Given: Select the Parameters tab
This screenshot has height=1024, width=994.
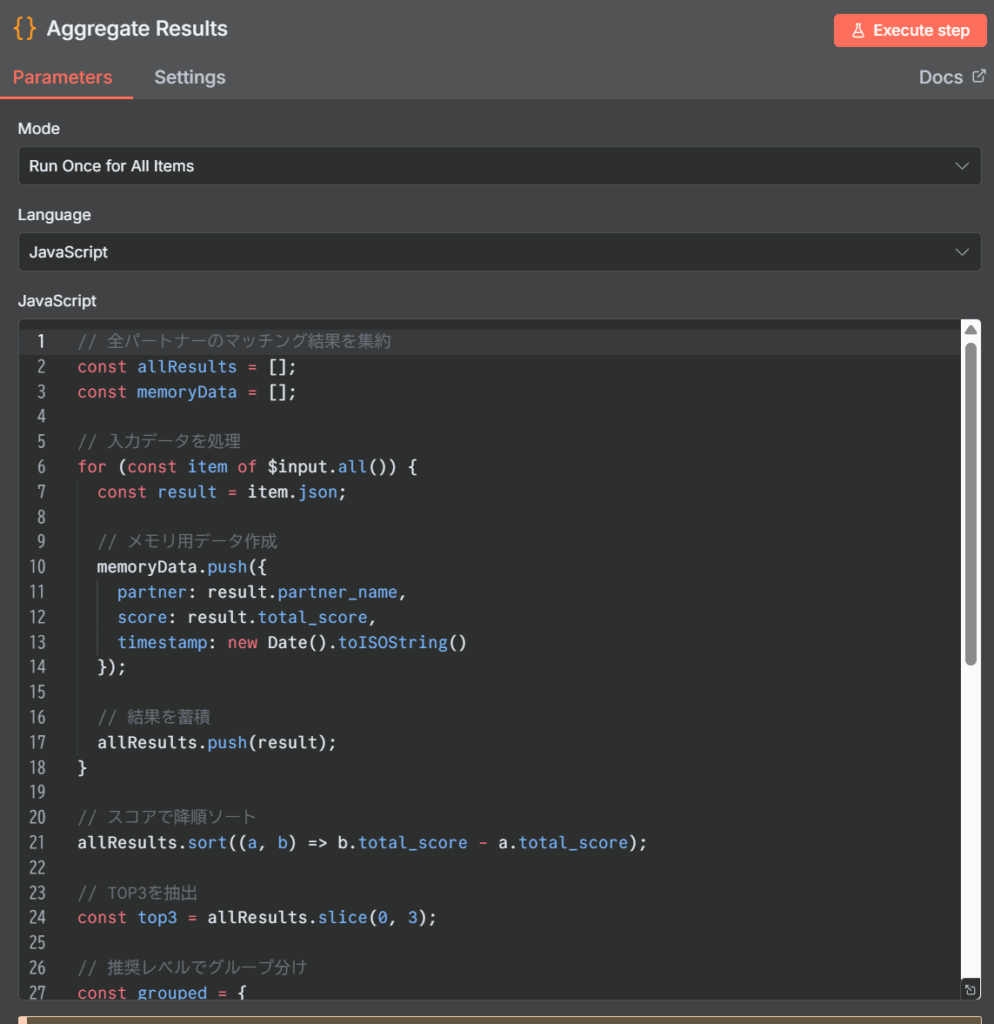Looking at the screenshot, I should click(x=62, y=77).
